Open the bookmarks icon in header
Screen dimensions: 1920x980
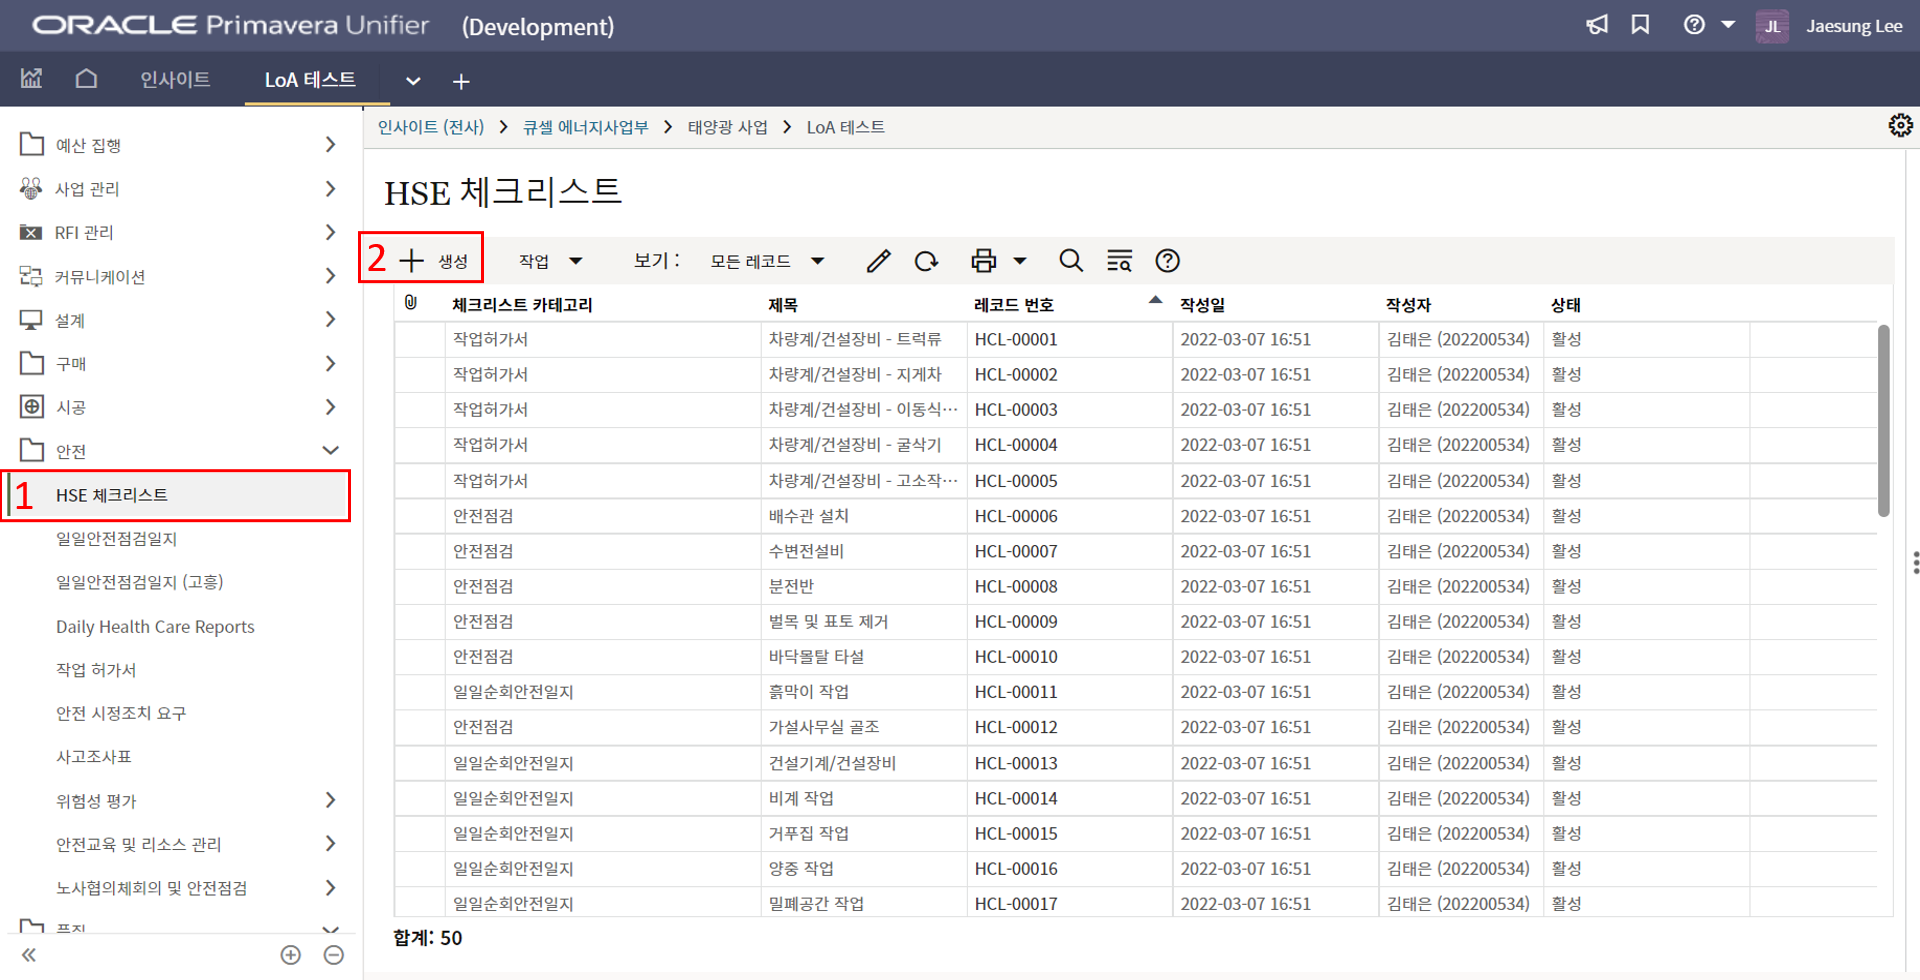pos(1640,25)
